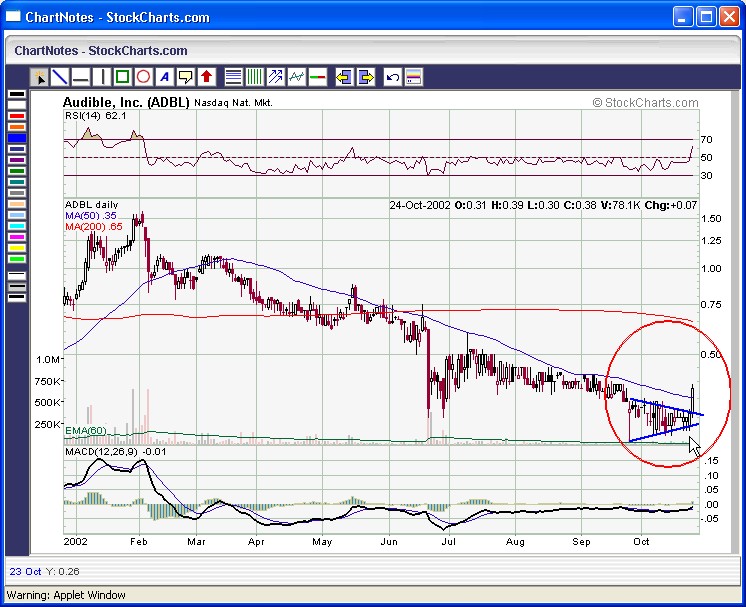This screenshot has height=607, width=746.
Task: Set thin line thickness option
Action: (x=17, y=275)
